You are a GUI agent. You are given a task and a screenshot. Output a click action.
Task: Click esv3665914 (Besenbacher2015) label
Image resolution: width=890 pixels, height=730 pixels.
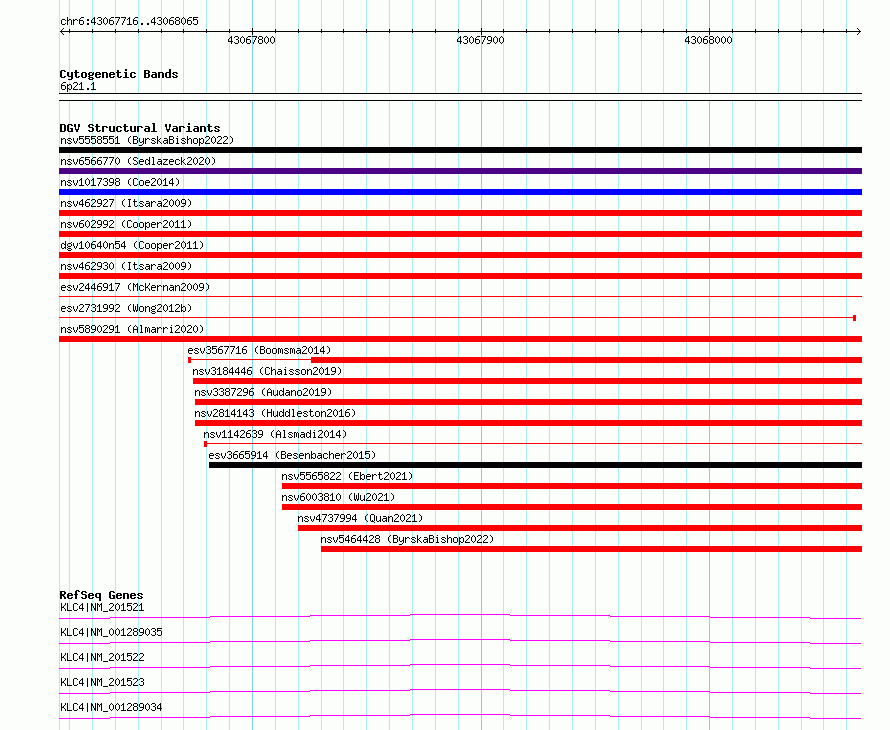tap(292, 455)
